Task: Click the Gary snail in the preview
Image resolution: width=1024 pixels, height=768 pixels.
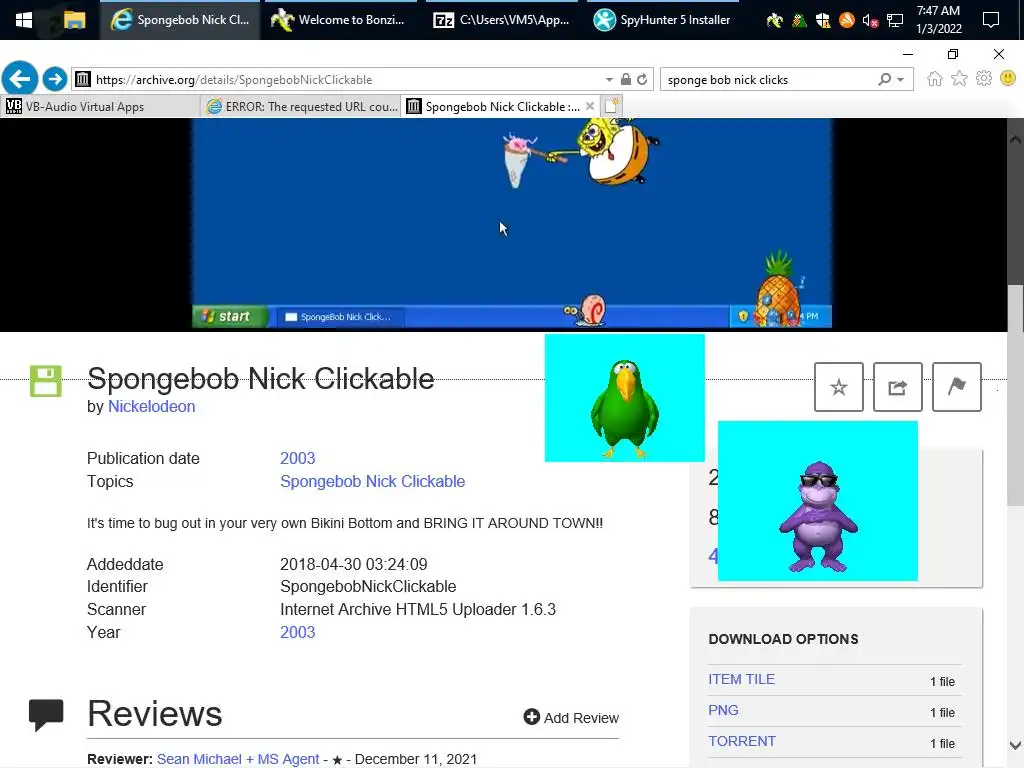Action: [586, 310]
